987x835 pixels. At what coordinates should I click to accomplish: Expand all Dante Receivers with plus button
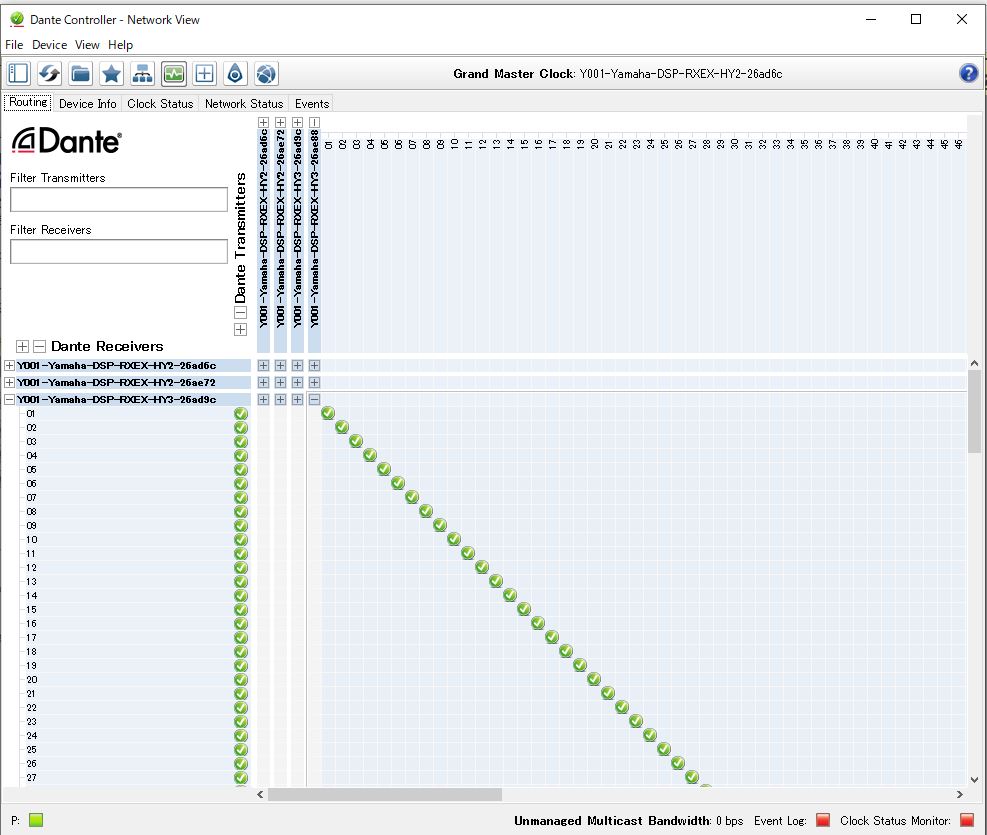pos(22,347)
